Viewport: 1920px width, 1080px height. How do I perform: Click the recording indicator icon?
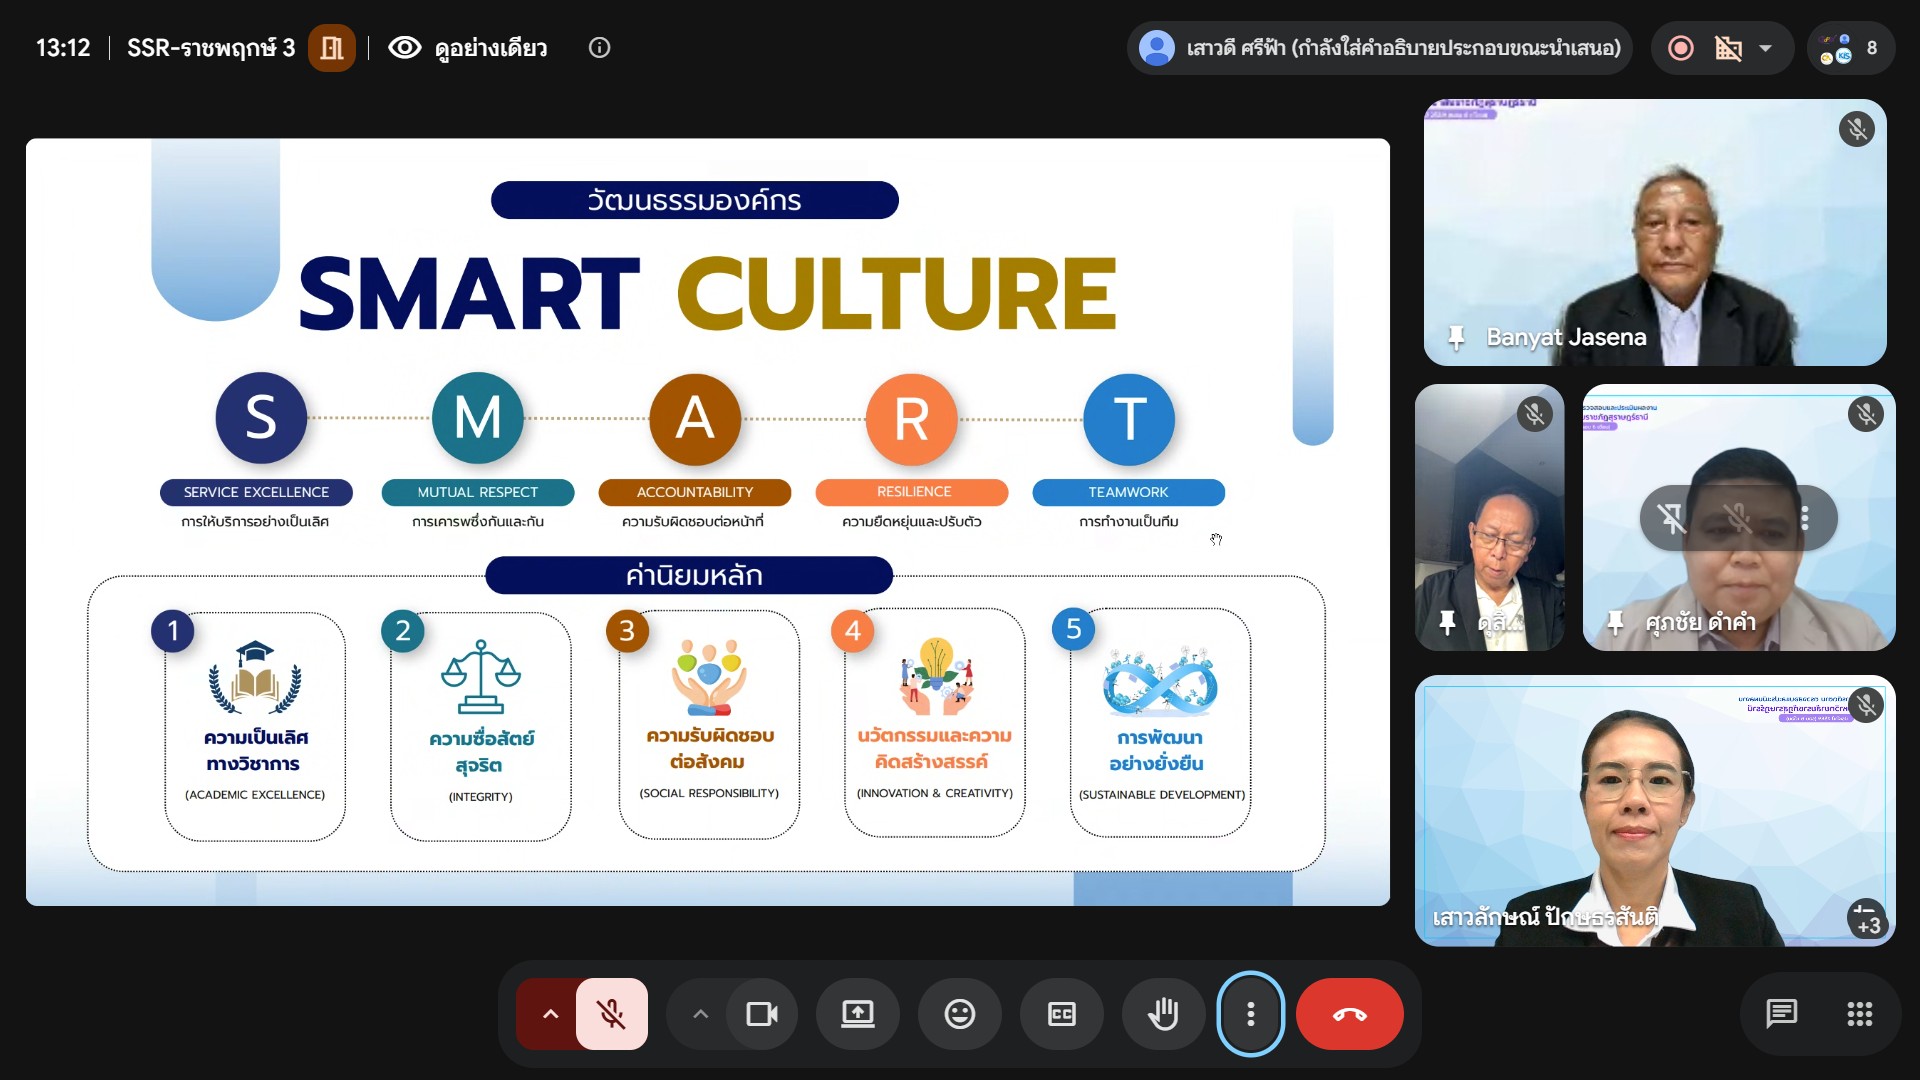click(x=1681, y=48)
